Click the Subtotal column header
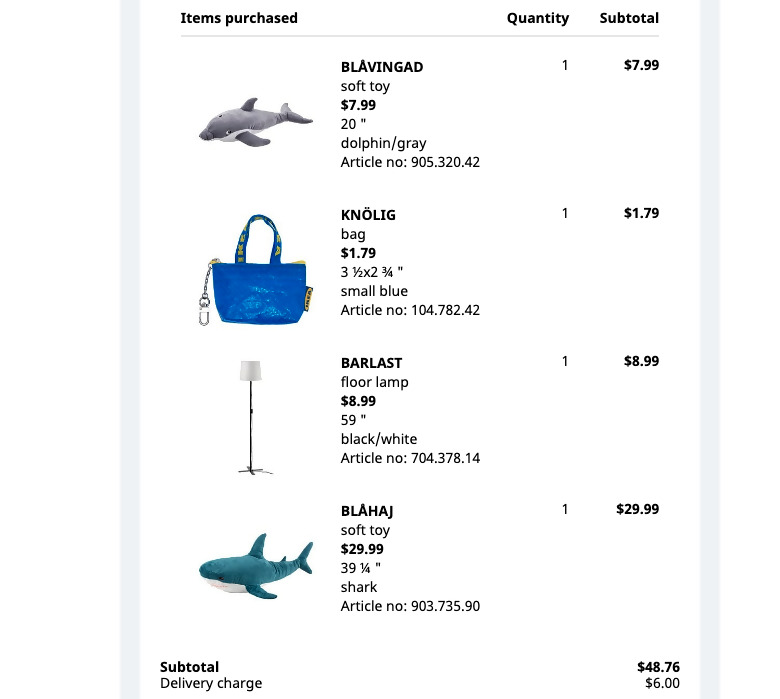Screen dimensions: 780x699 coord(629,18)
